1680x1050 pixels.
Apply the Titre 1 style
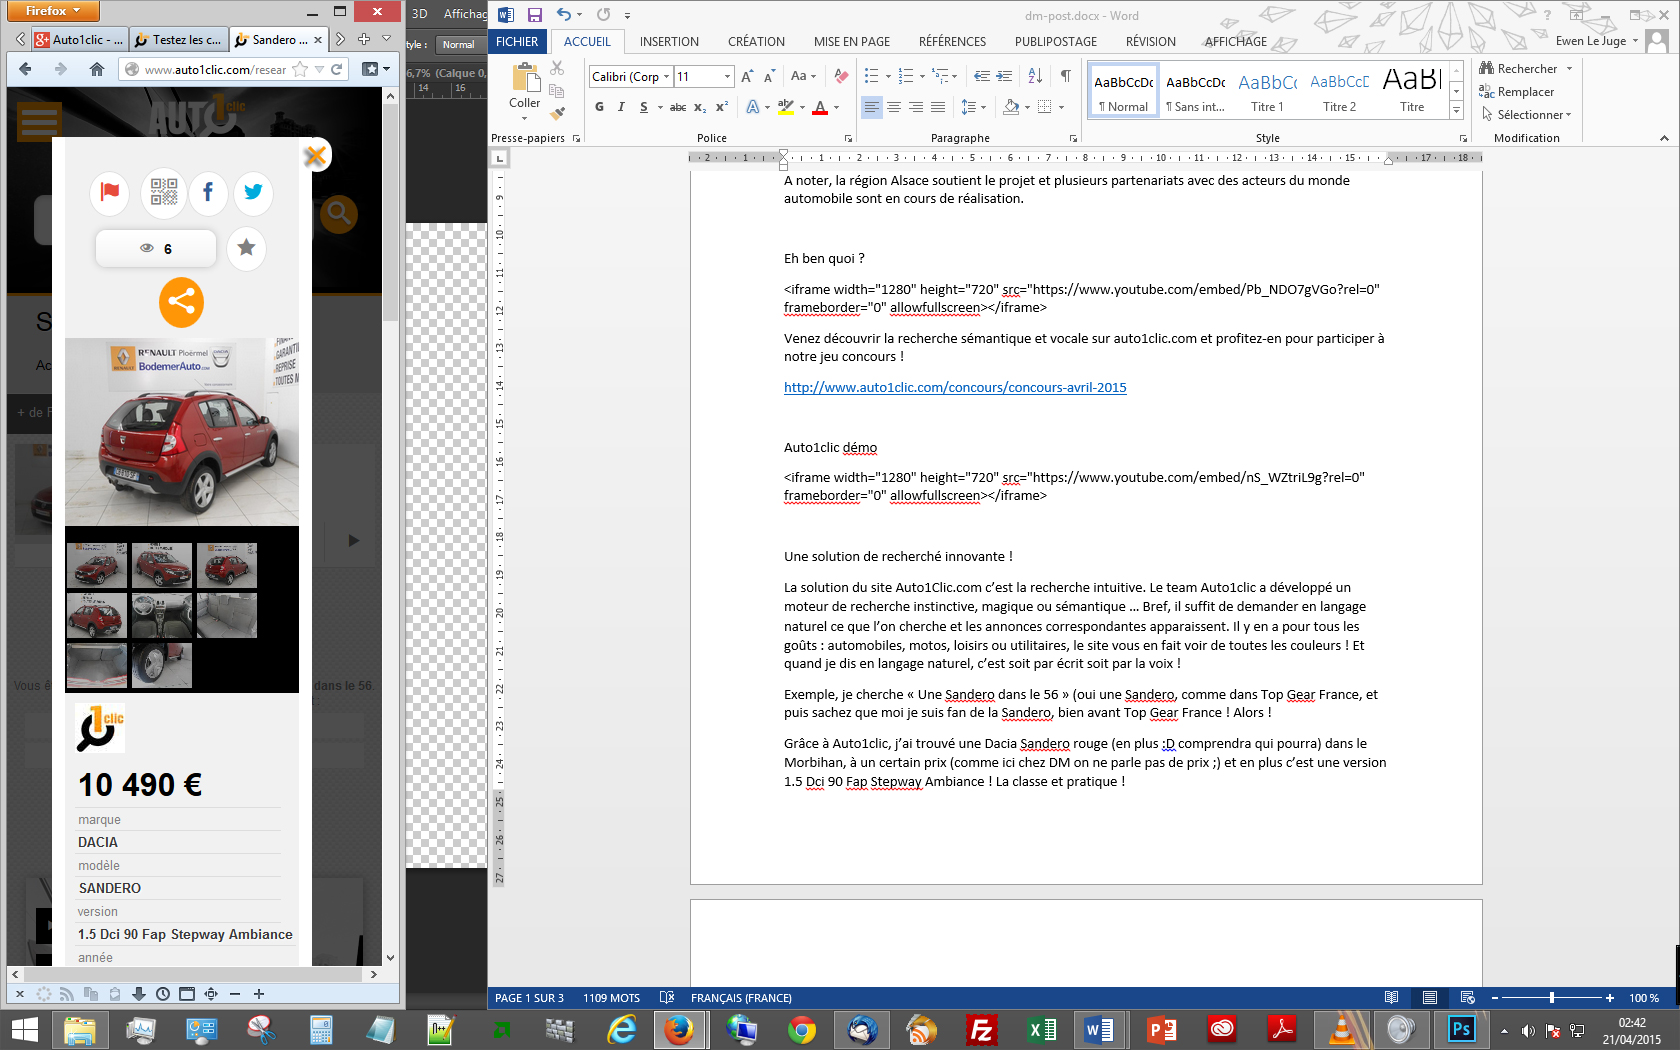tap(1267, 91)
